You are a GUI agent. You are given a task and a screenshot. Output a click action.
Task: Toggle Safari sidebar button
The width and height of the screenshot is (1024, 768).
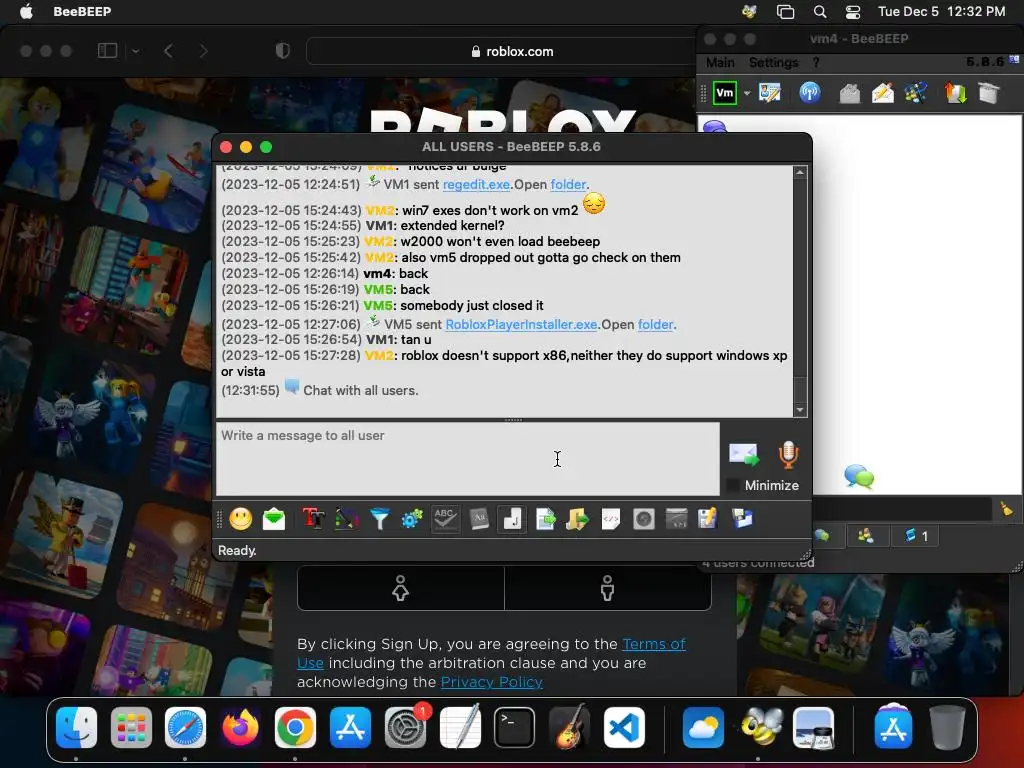coord(107,51)
